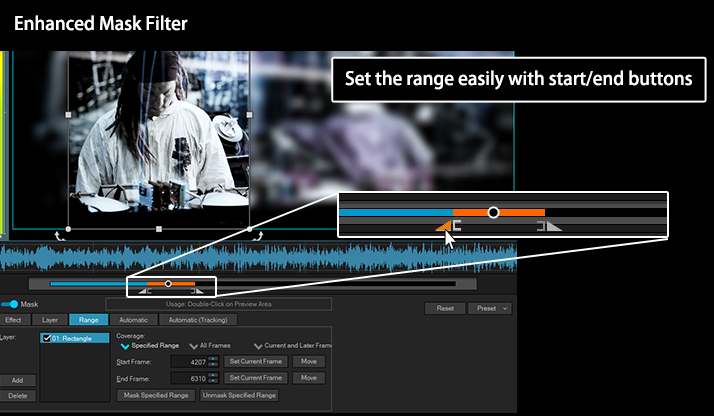
Task: Select the mask's top-left square handle
Action: (68, 115)
